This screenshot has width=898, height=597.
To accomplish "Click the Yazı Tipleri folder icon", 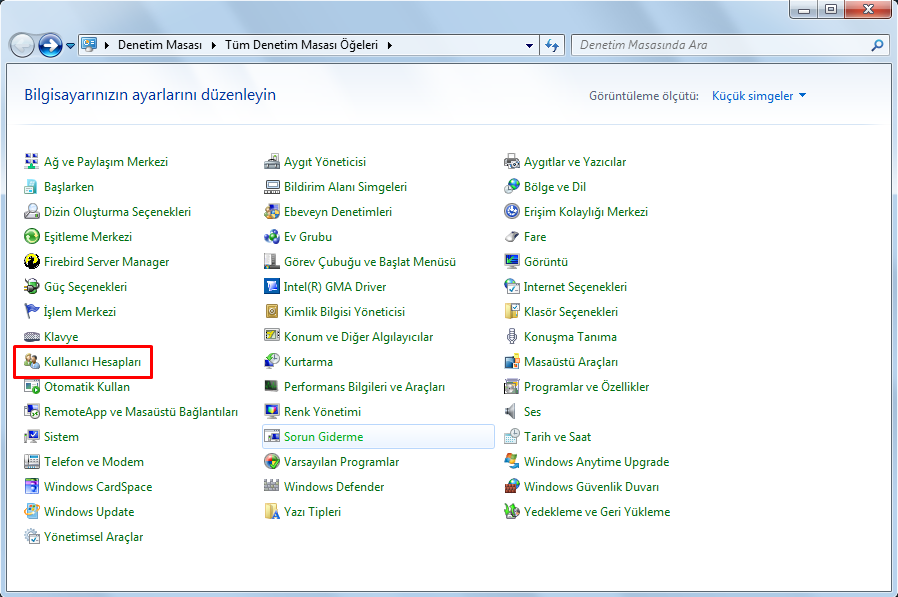I will [x=271, y=512].
